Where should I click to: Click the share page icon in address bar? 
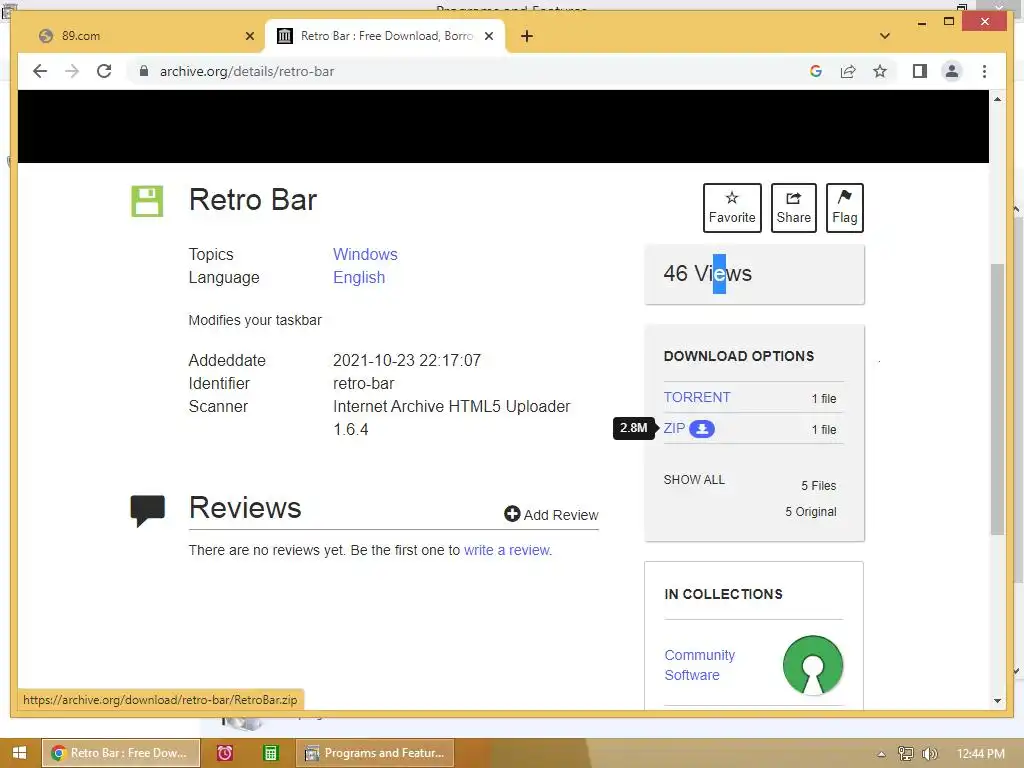point(848,71)
